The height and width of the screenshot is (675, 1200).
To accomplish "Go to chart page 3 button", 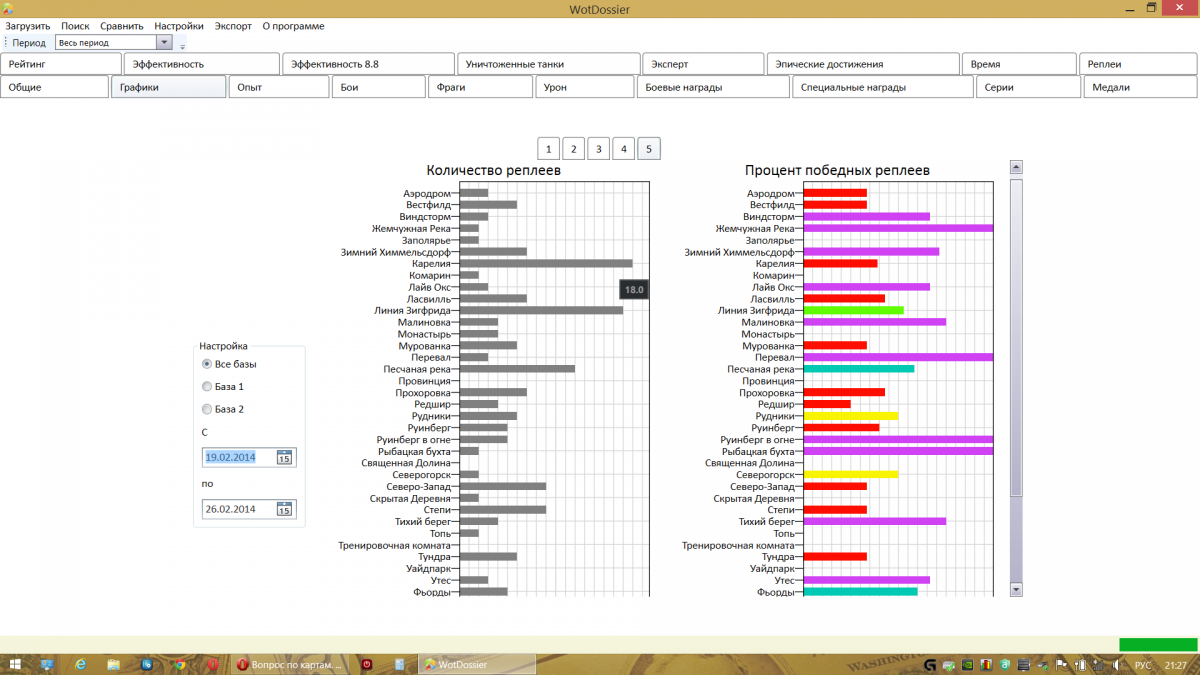I will click(x=598, y=149).
